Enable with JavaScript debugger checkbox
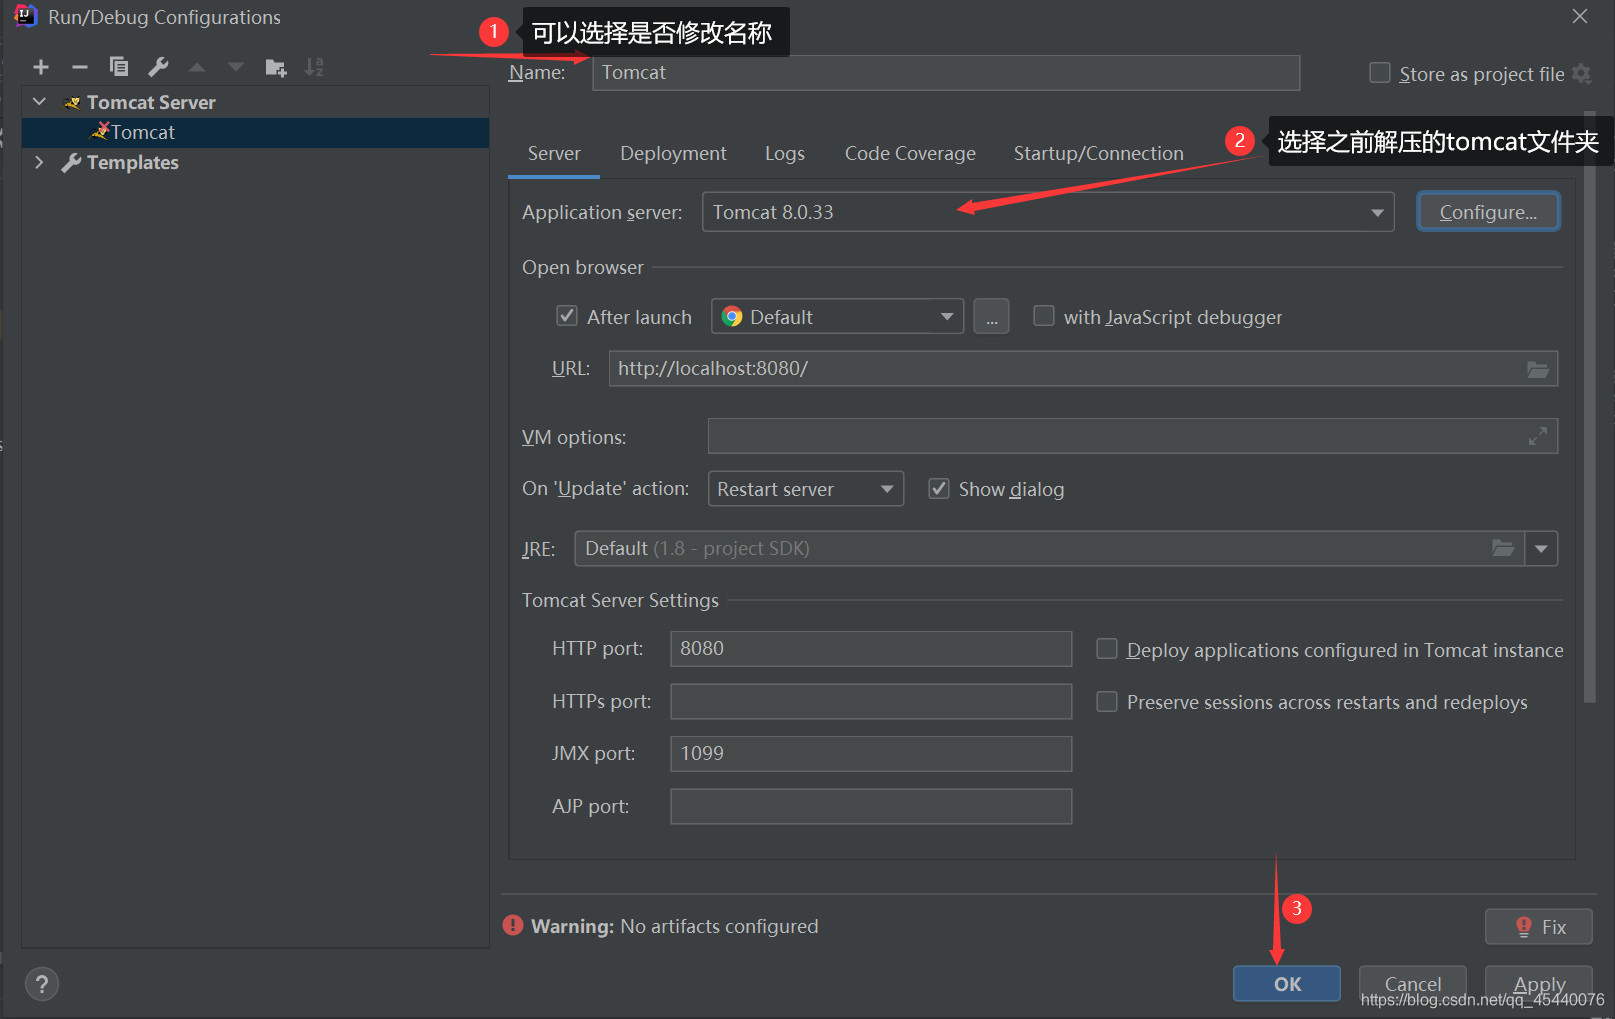Screen dimensions: 1615x1019 [x=1044, y=316]
